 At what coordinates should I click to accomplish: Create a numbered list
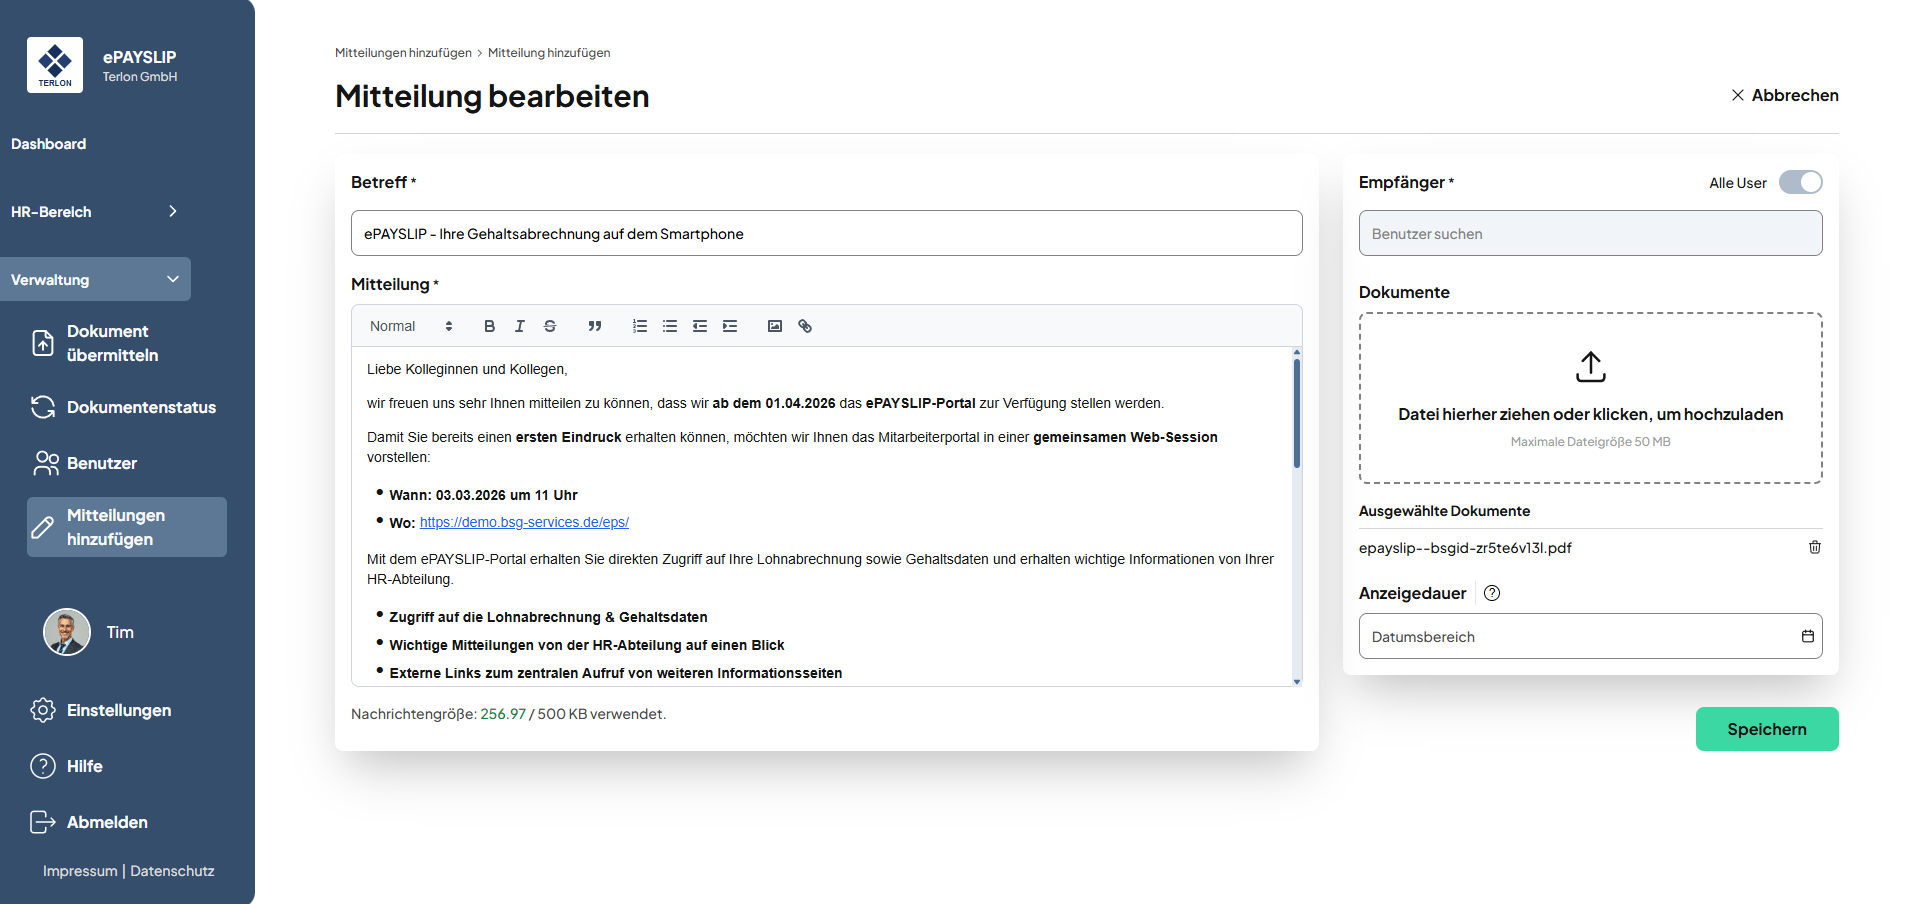pos(640,326)
